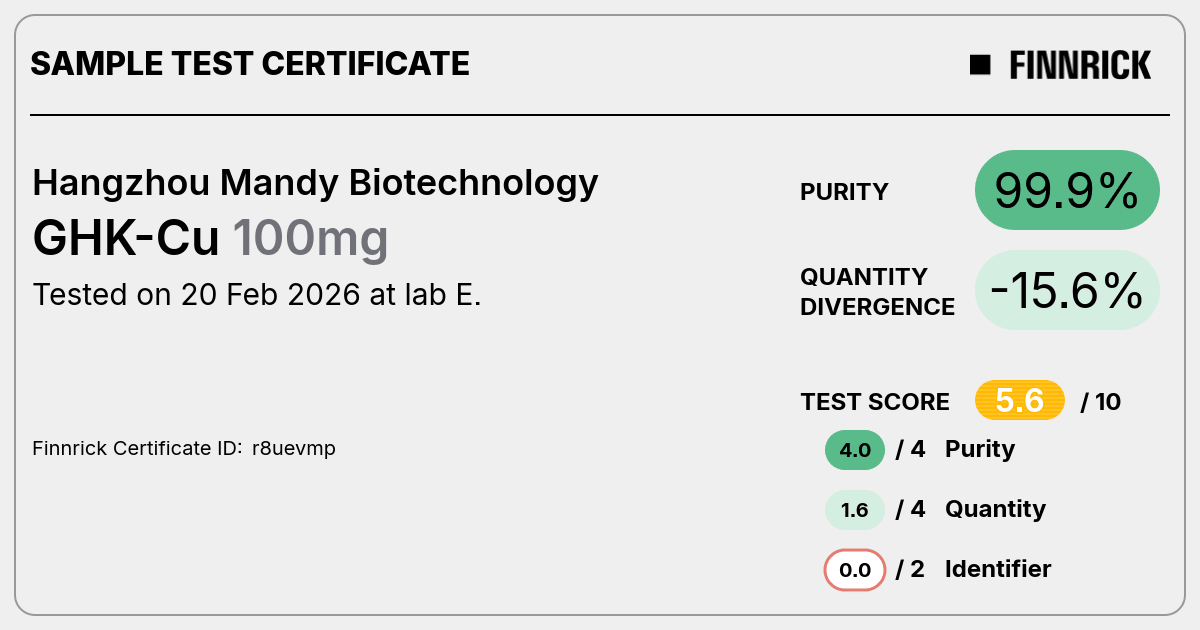Click the QUANTITY DIVERGENCE label

[877, 291]
